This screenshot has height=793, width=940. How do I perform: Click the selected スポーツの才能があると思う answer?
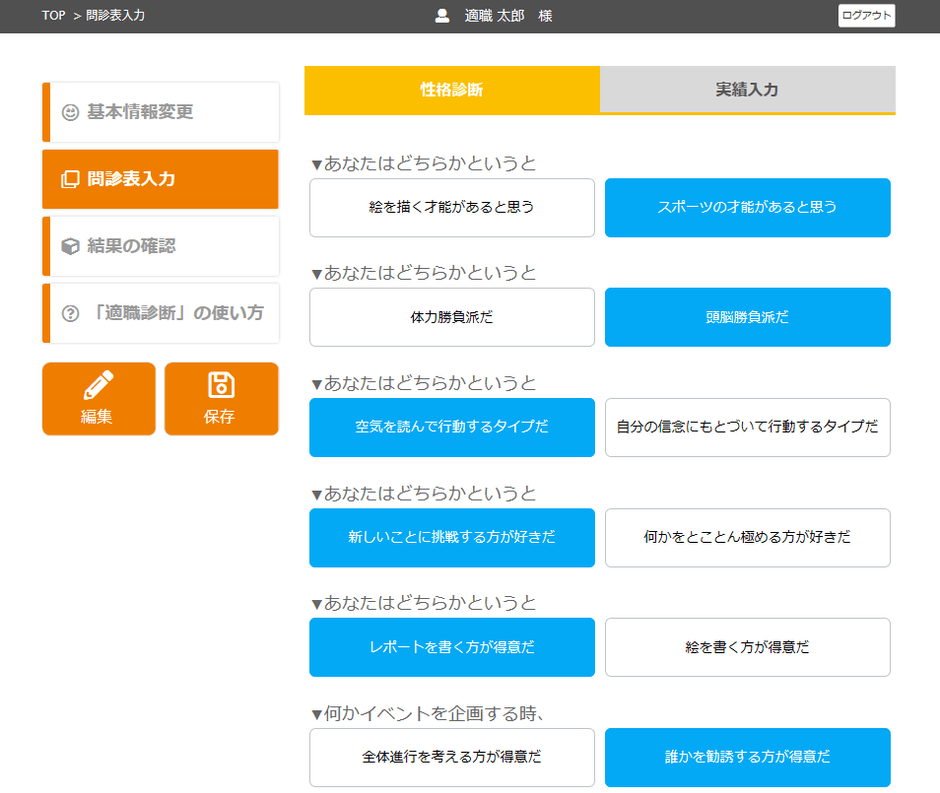point(747,208)
